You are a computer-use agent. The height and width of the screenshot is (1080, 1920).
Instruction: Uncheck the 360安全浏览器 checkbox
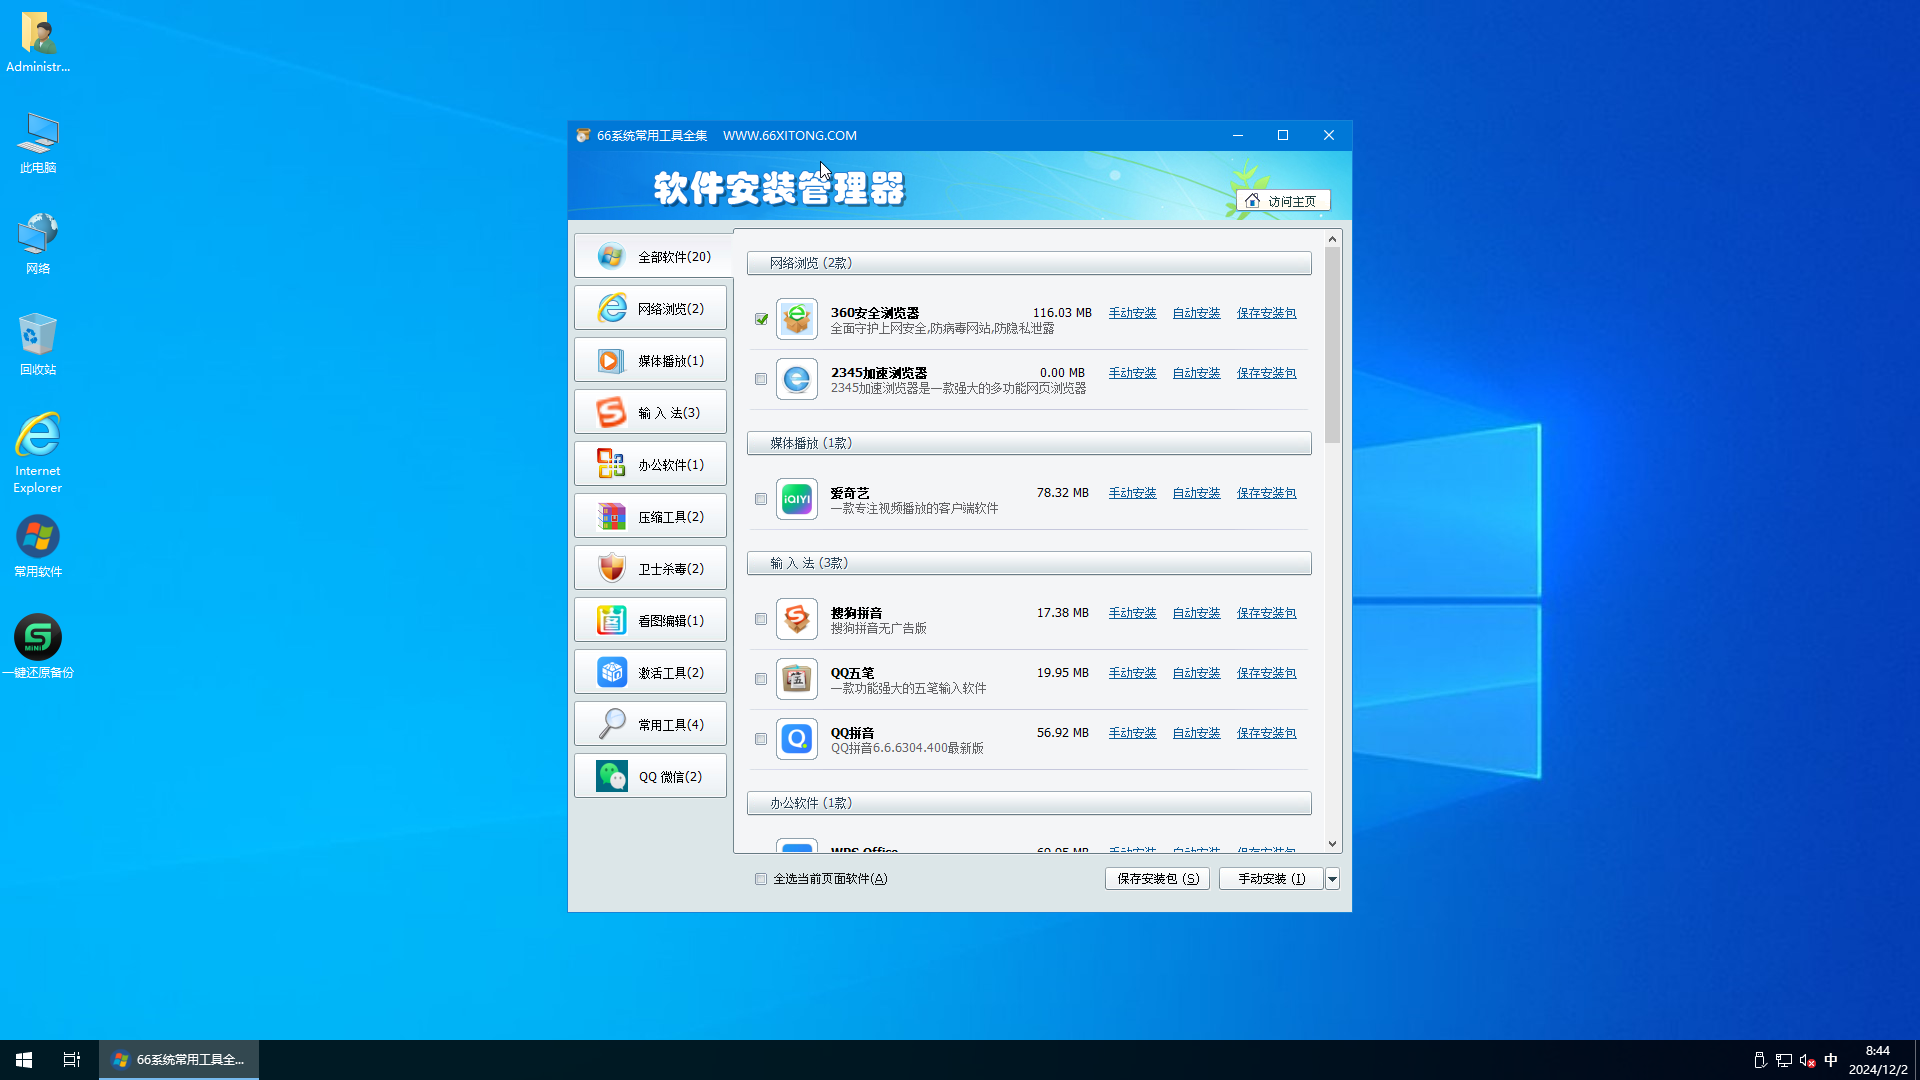click(761, 319)
